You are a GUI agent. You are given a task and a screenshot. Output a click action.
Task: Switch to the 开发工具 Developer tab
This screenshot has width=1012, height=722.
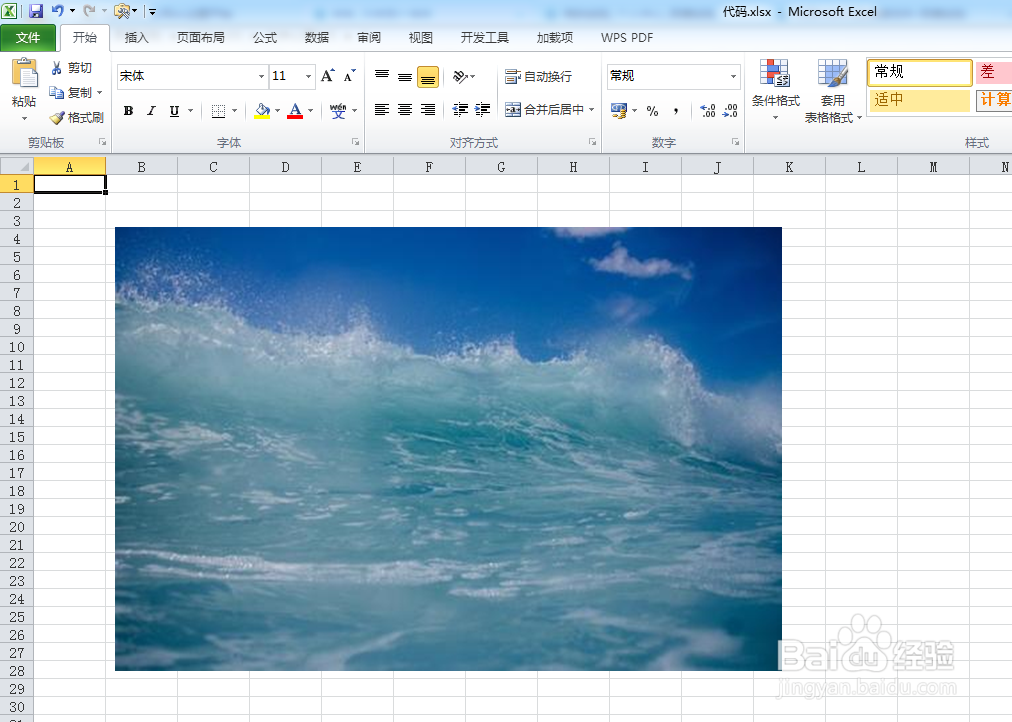tap(485, 37)
